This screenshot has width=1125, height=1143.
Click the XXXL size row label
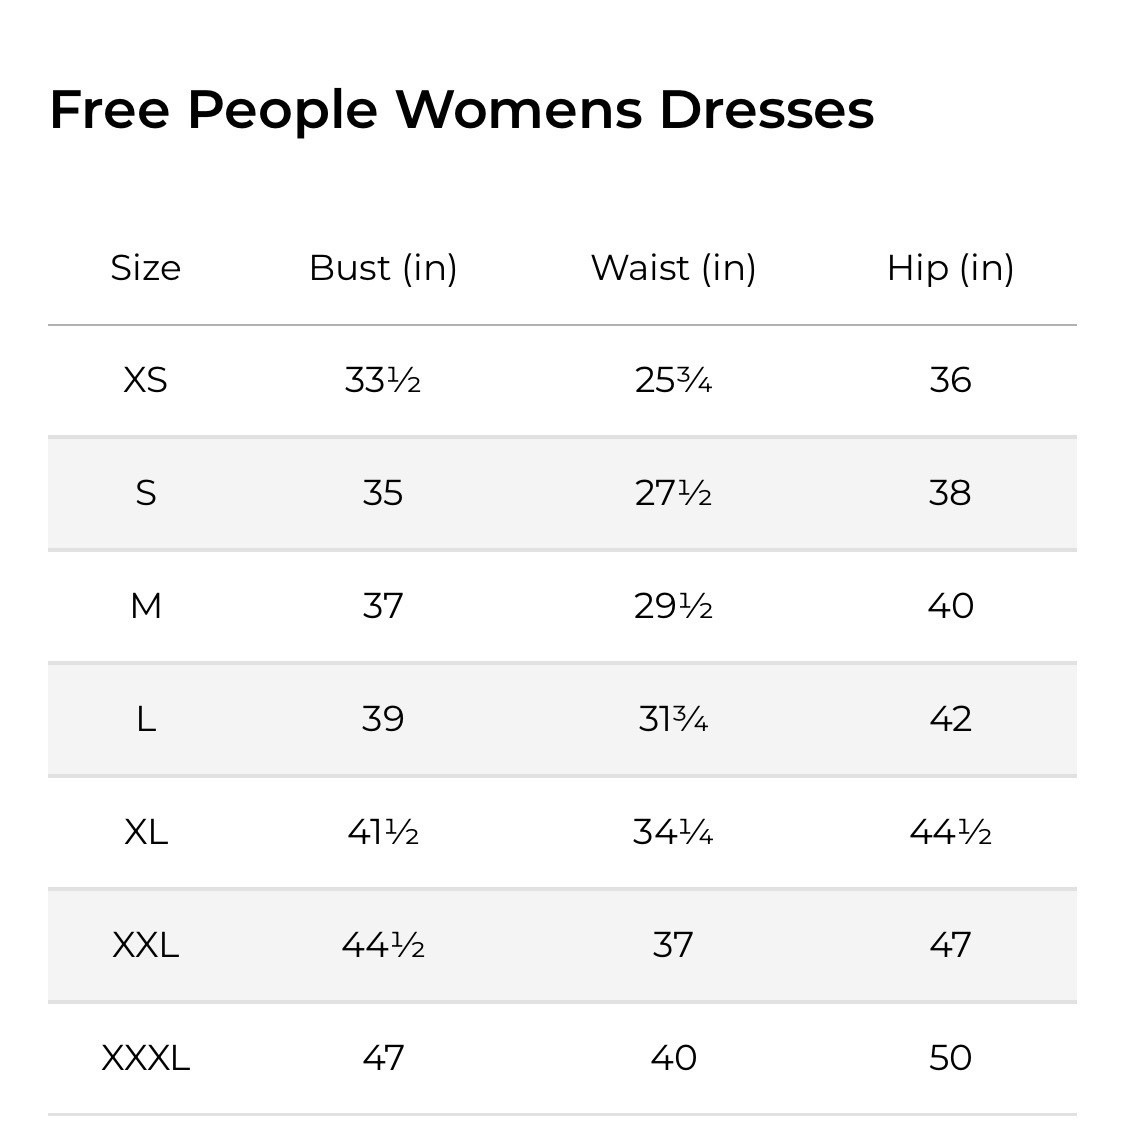pyautogui.click(x=146, y=1058)
